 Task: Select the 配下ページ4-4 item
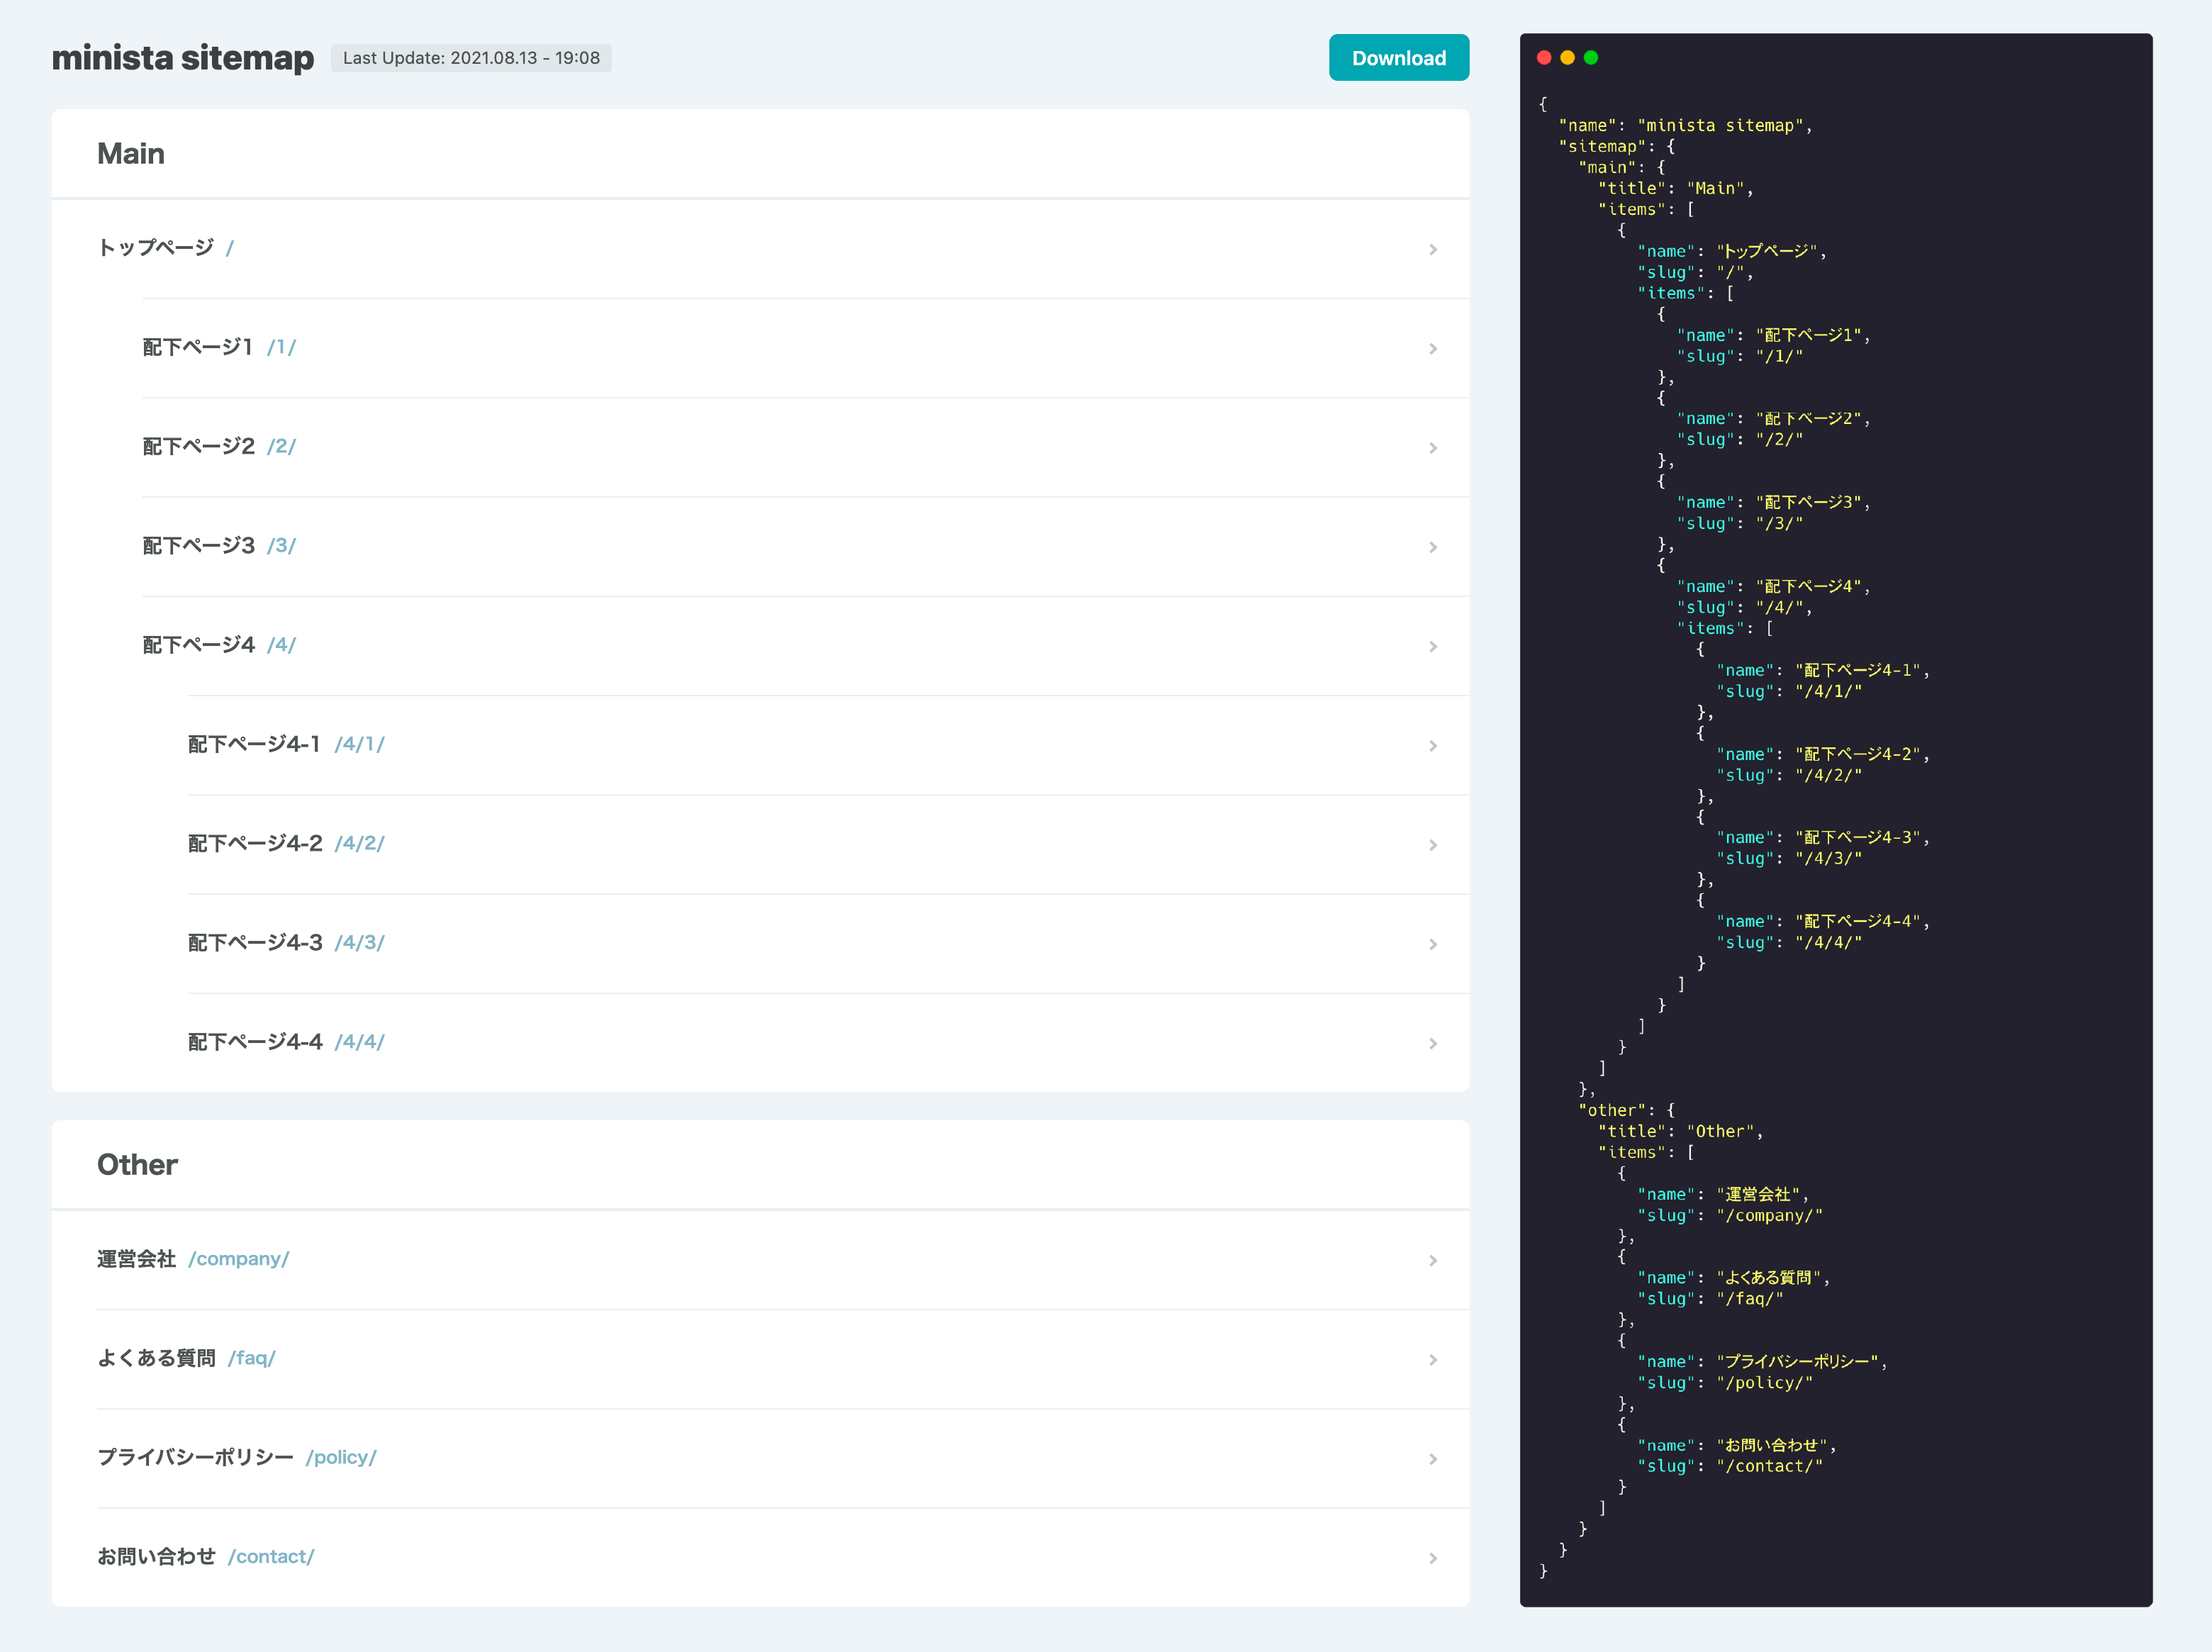(x=255, y=1042)
